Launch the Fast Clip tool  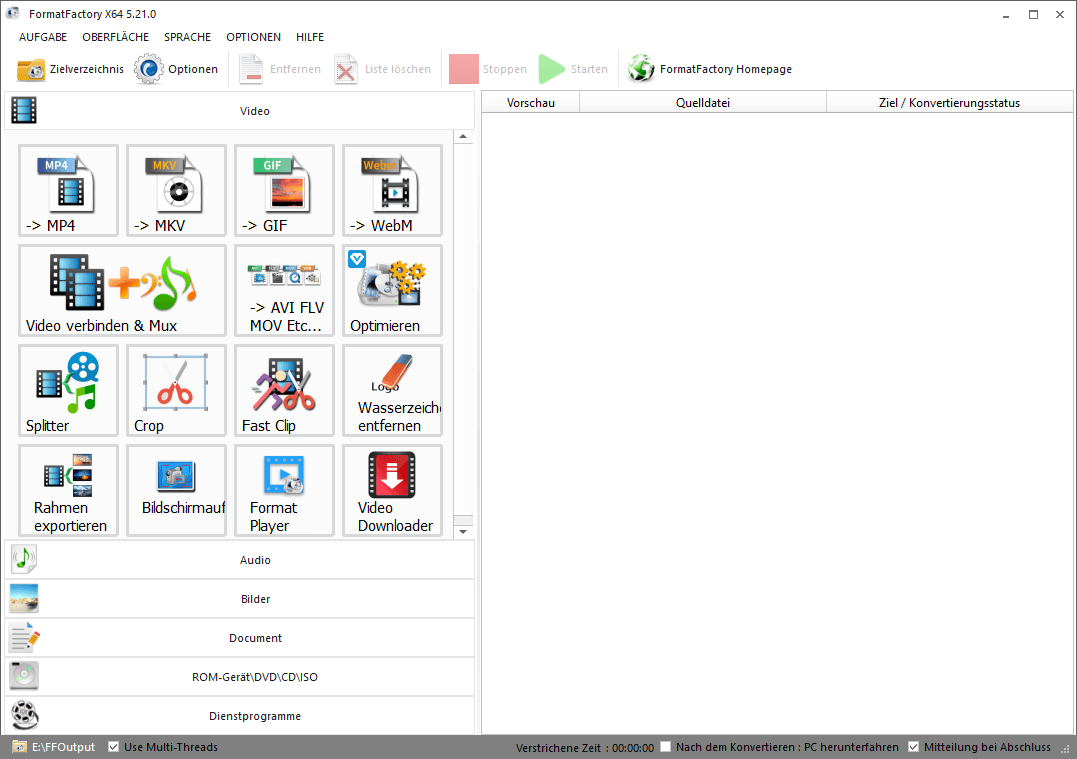284,390
